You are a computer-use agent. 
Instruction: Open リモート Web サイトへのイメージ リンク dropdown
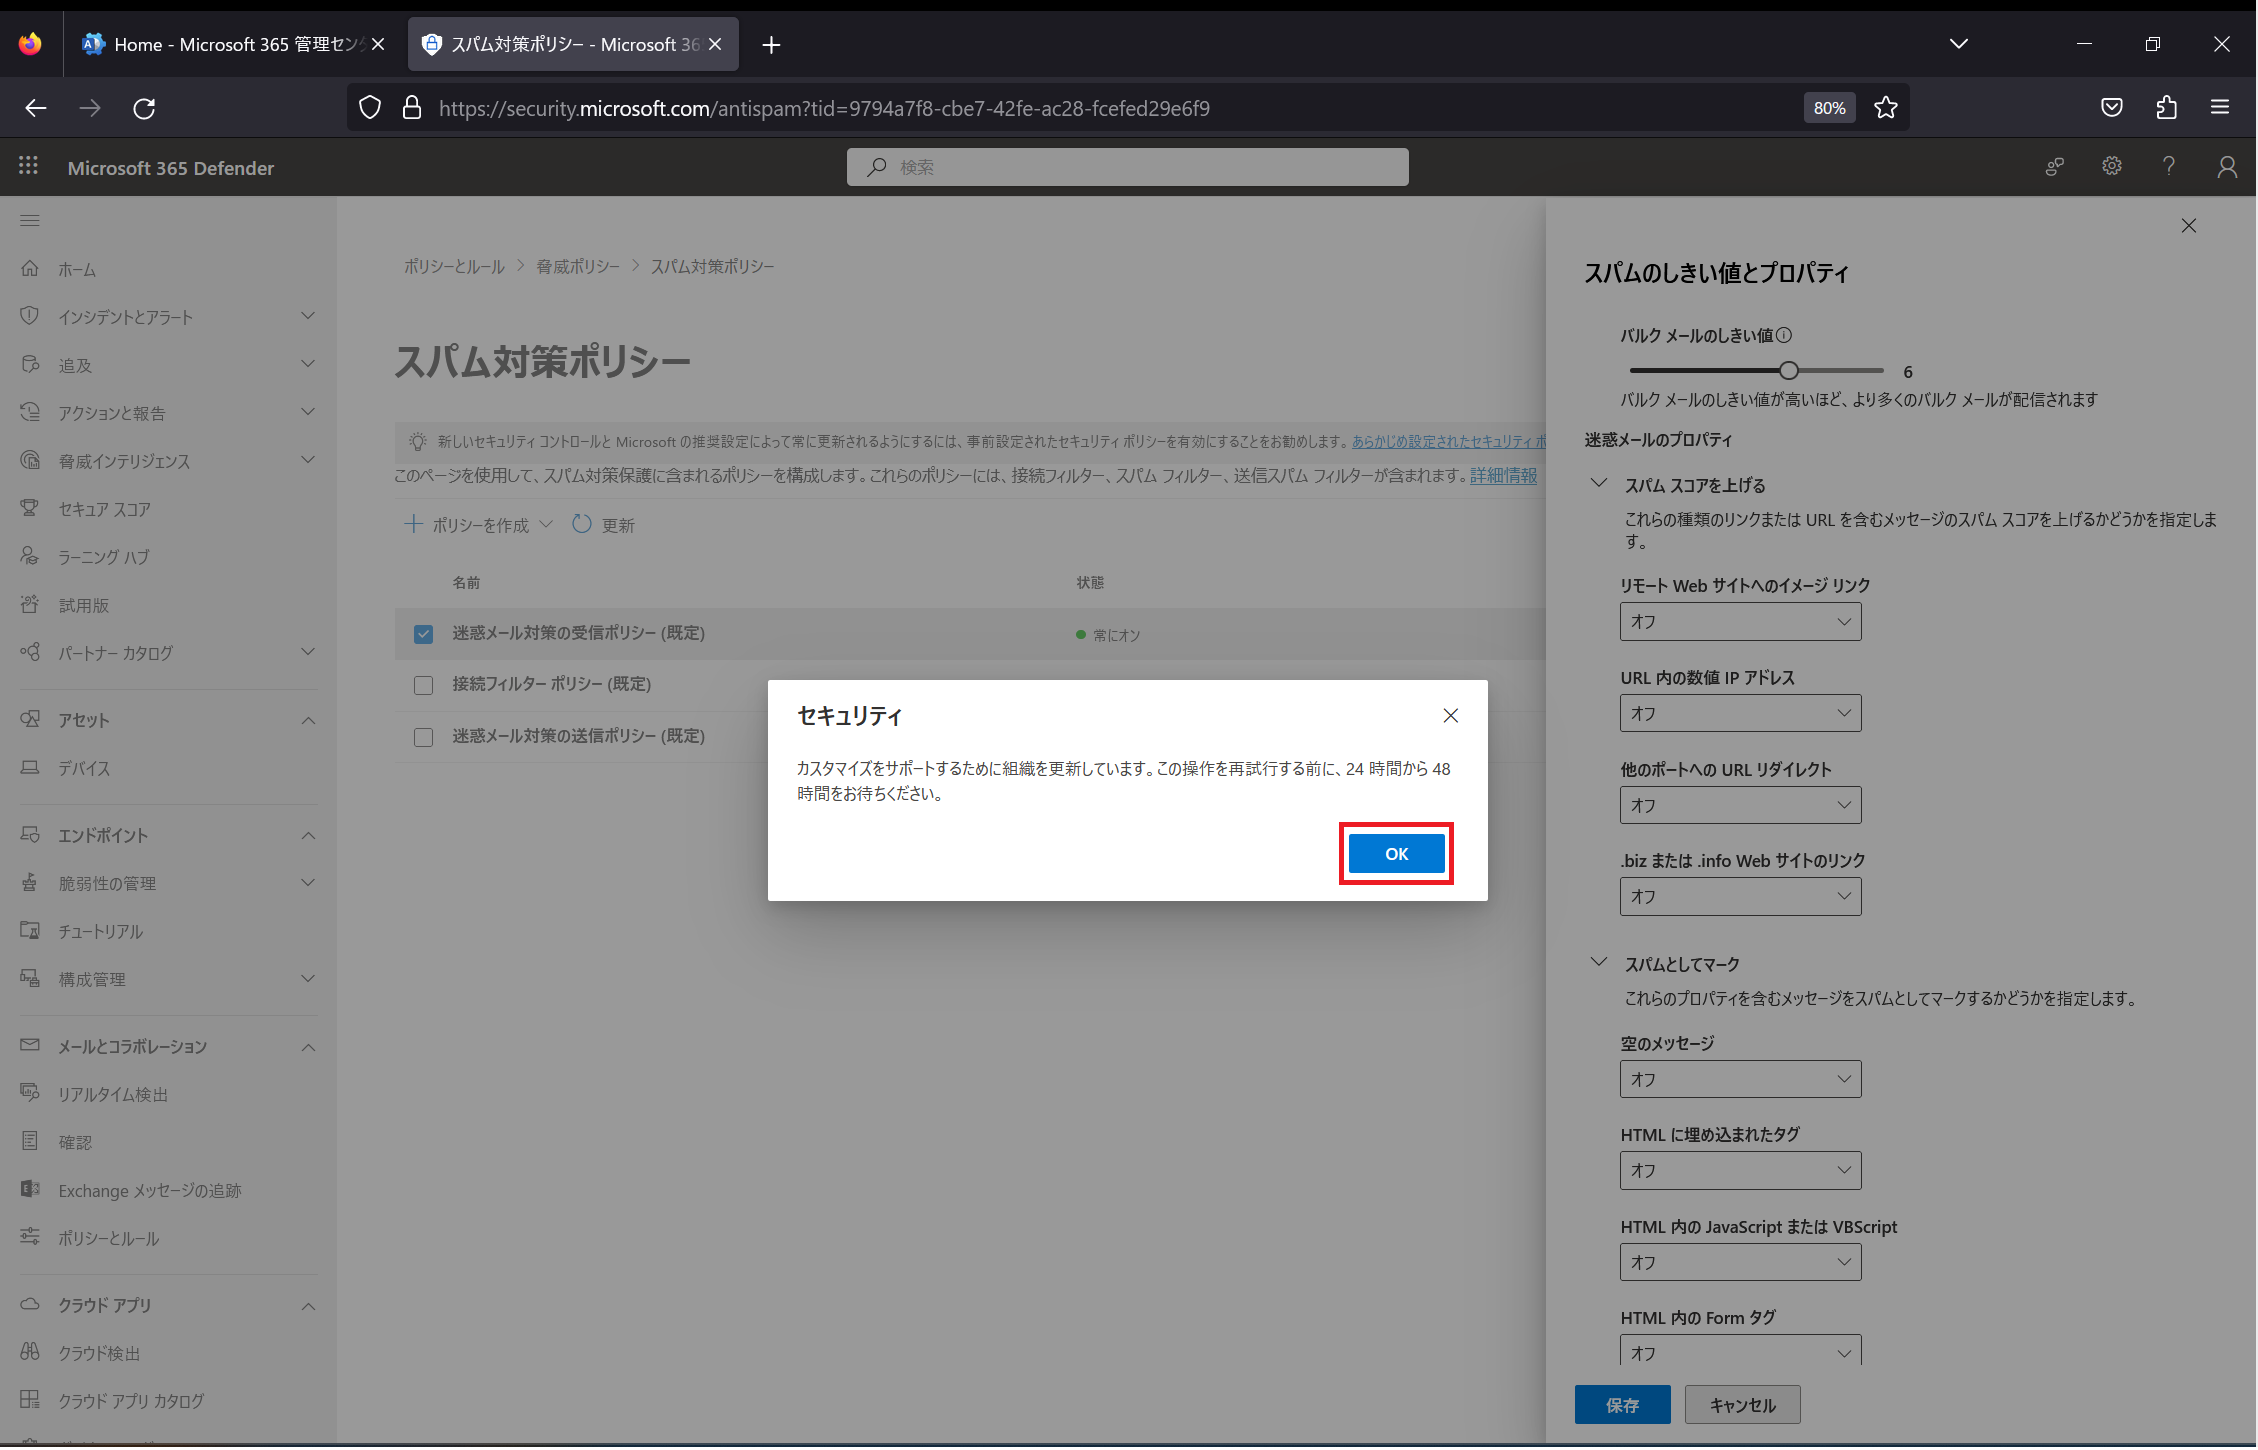coord(1739,622)
